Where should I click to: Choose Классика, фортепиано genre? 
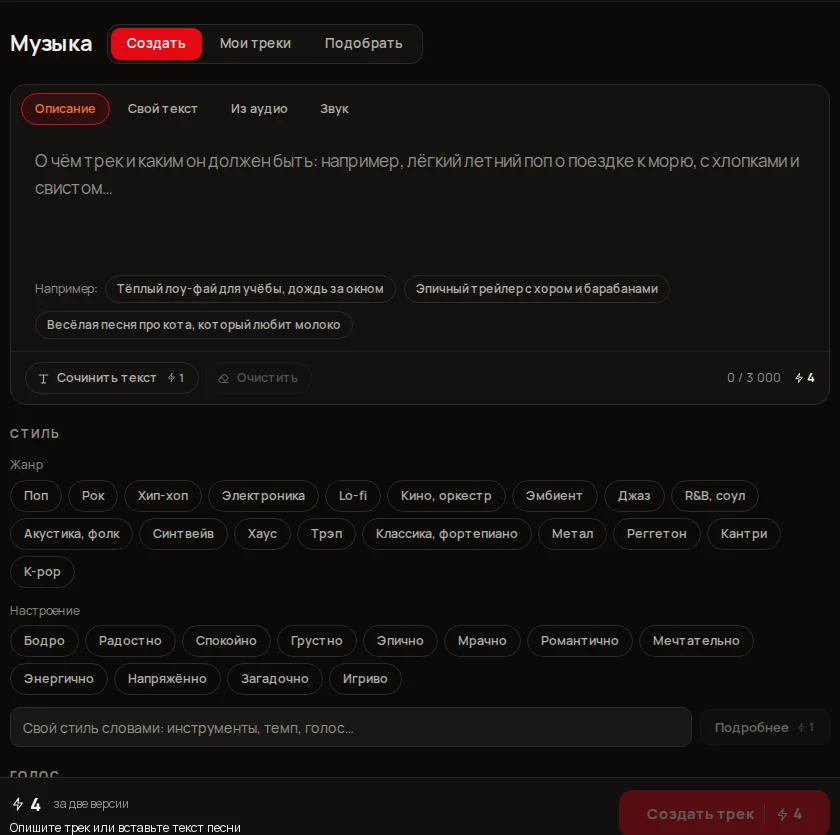[446, 534]
